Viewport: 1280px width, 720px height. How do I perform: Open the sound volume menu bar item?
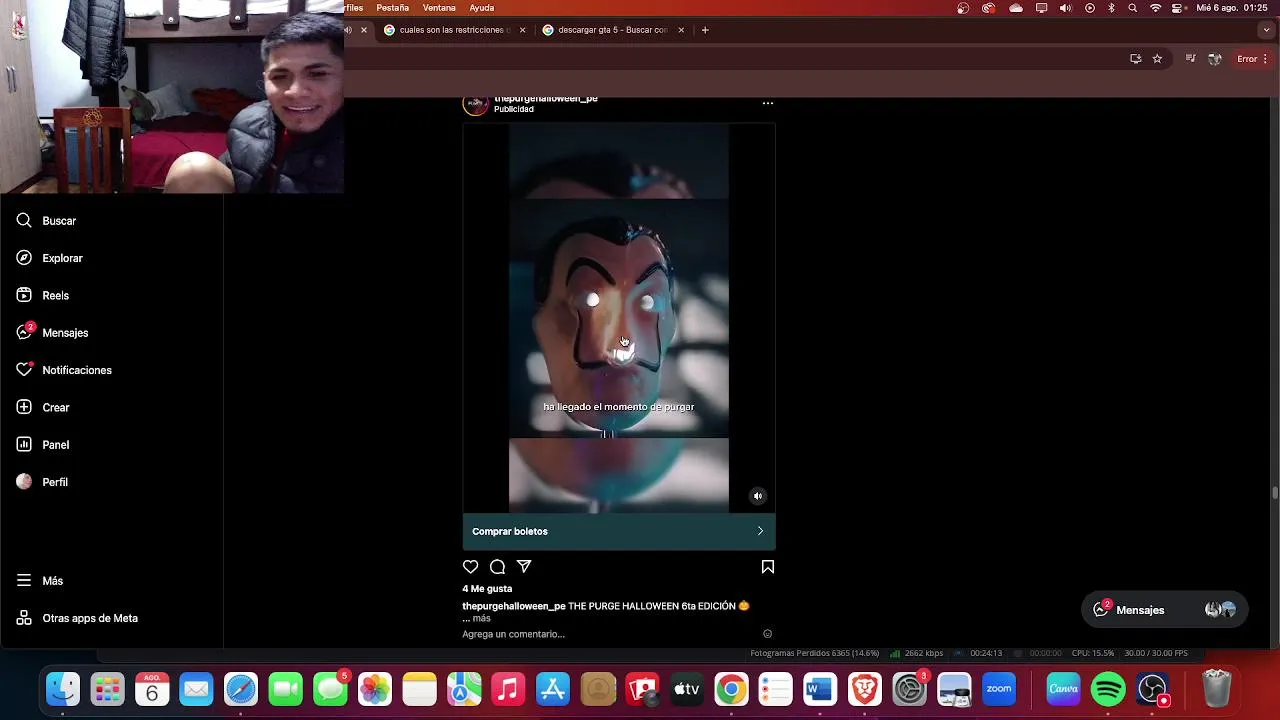(1065, 8)
